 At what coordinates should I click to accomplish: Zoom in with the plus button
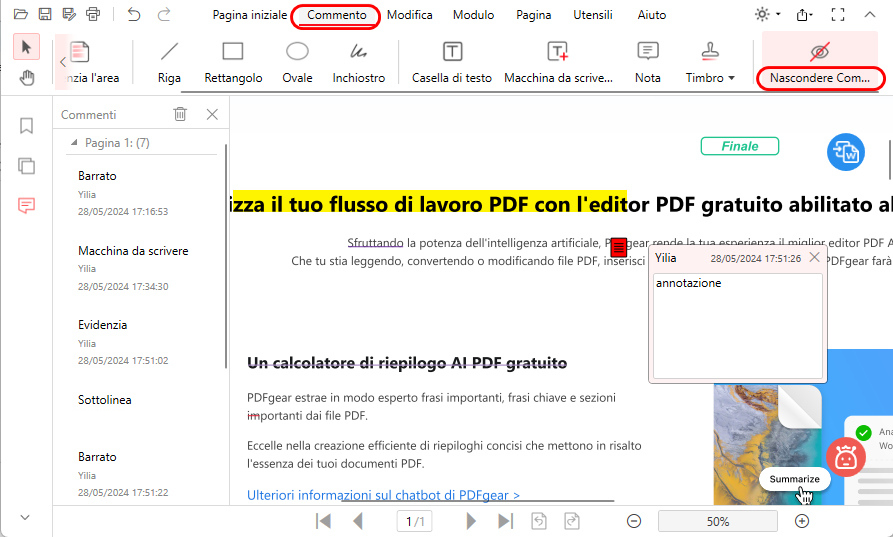(802, 521)
